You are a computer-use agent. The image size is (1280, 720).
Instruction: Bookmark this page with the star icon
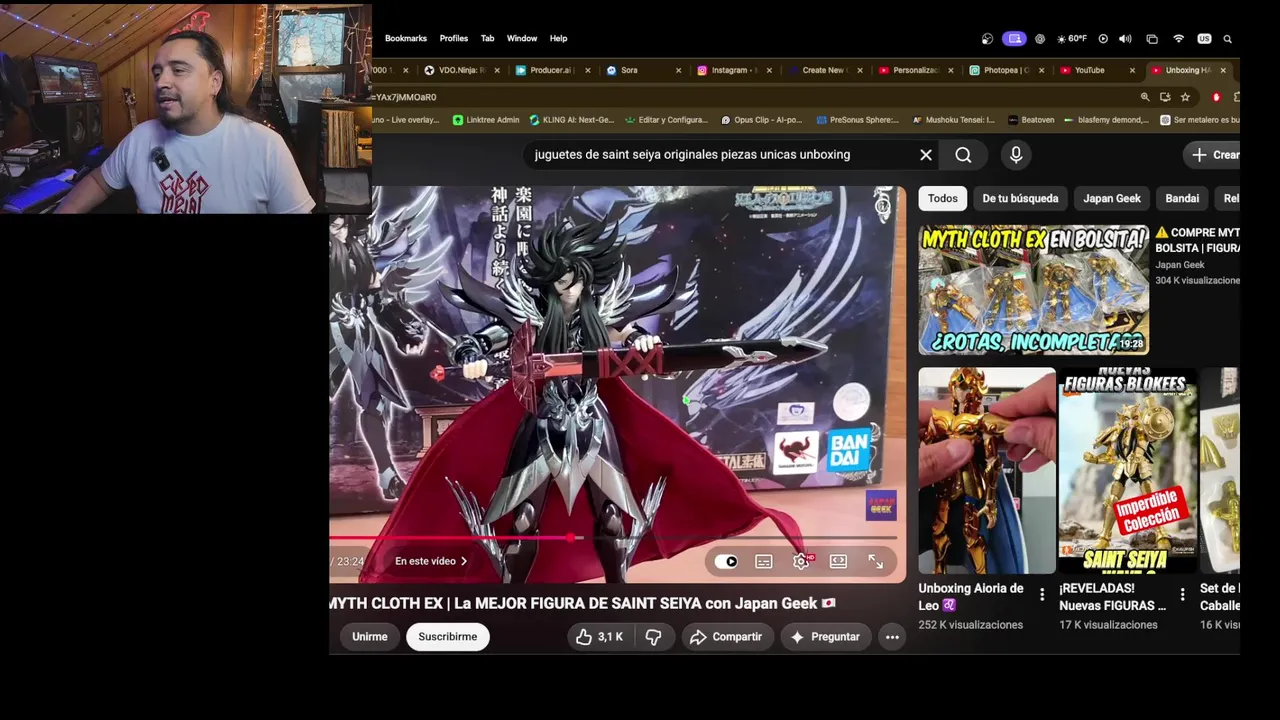[1185, 97]
